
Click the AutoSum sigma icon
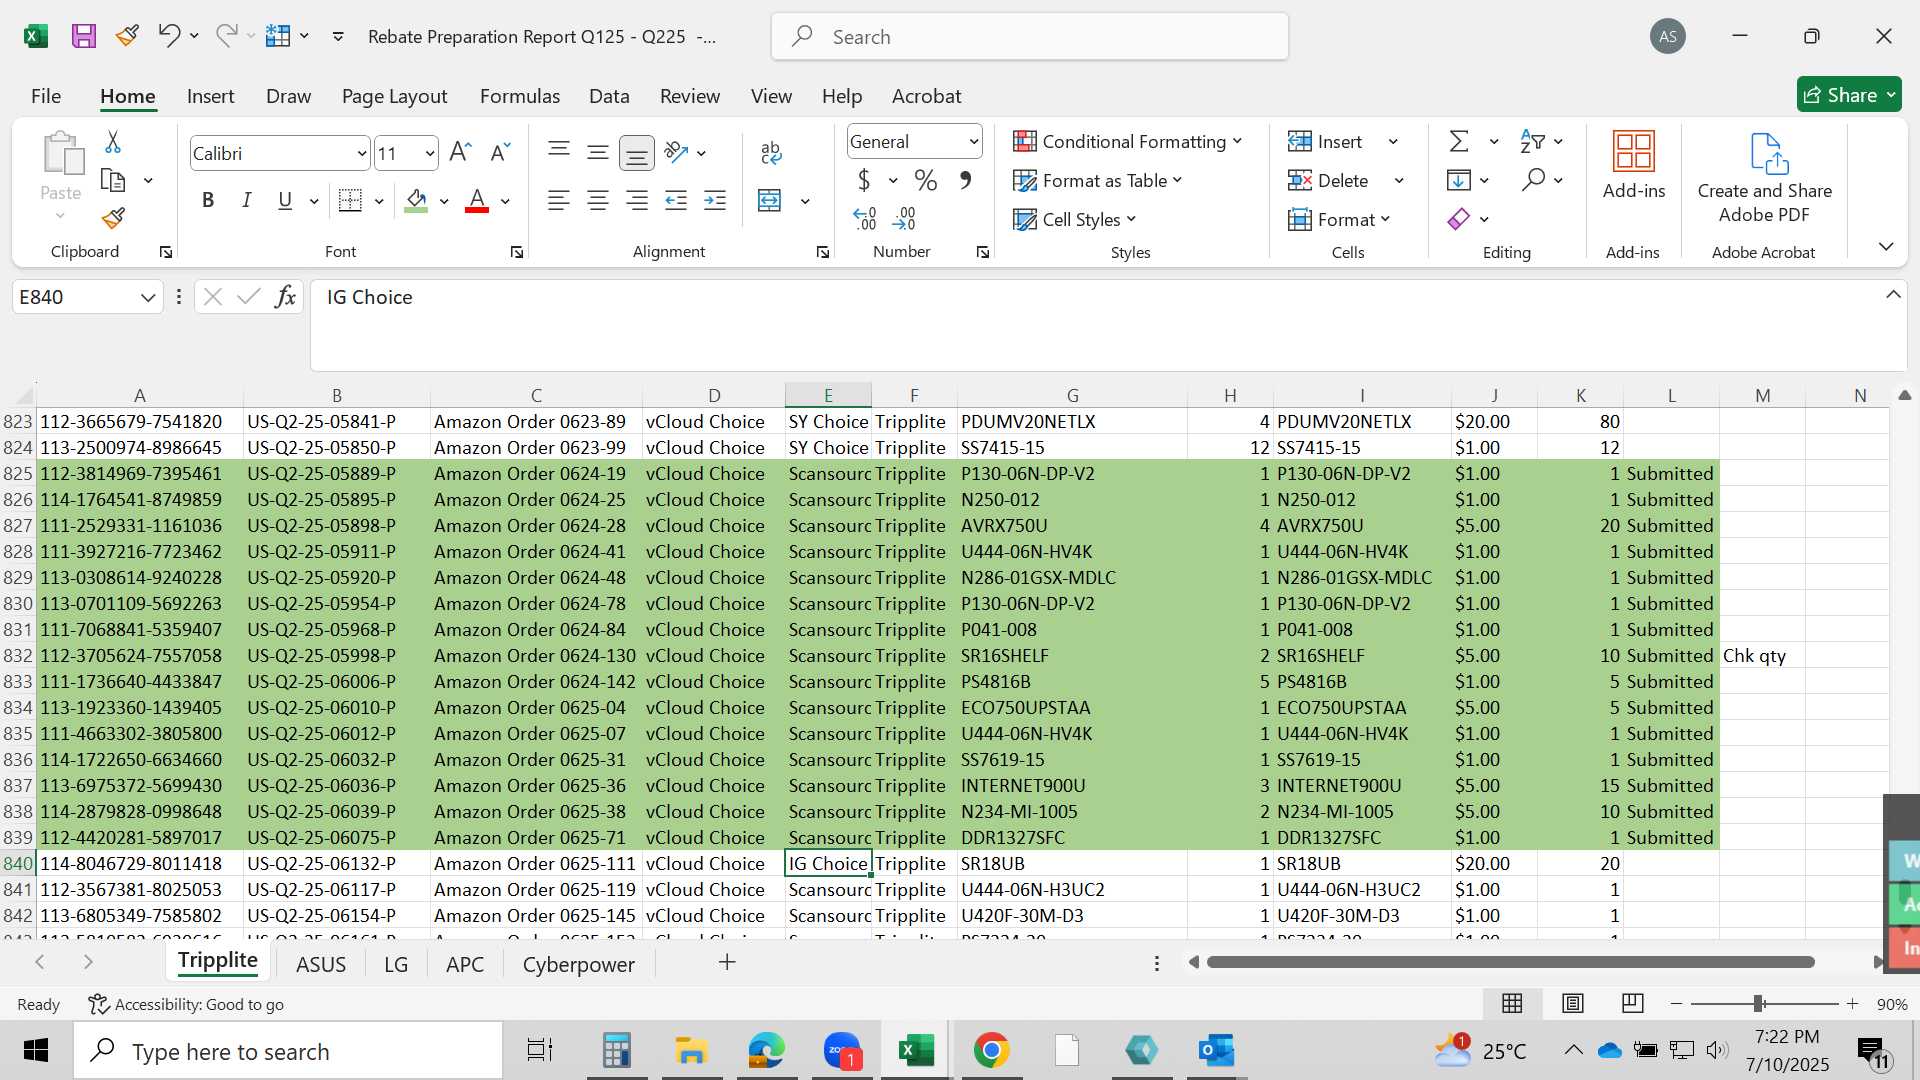(x=1459, y=142)
